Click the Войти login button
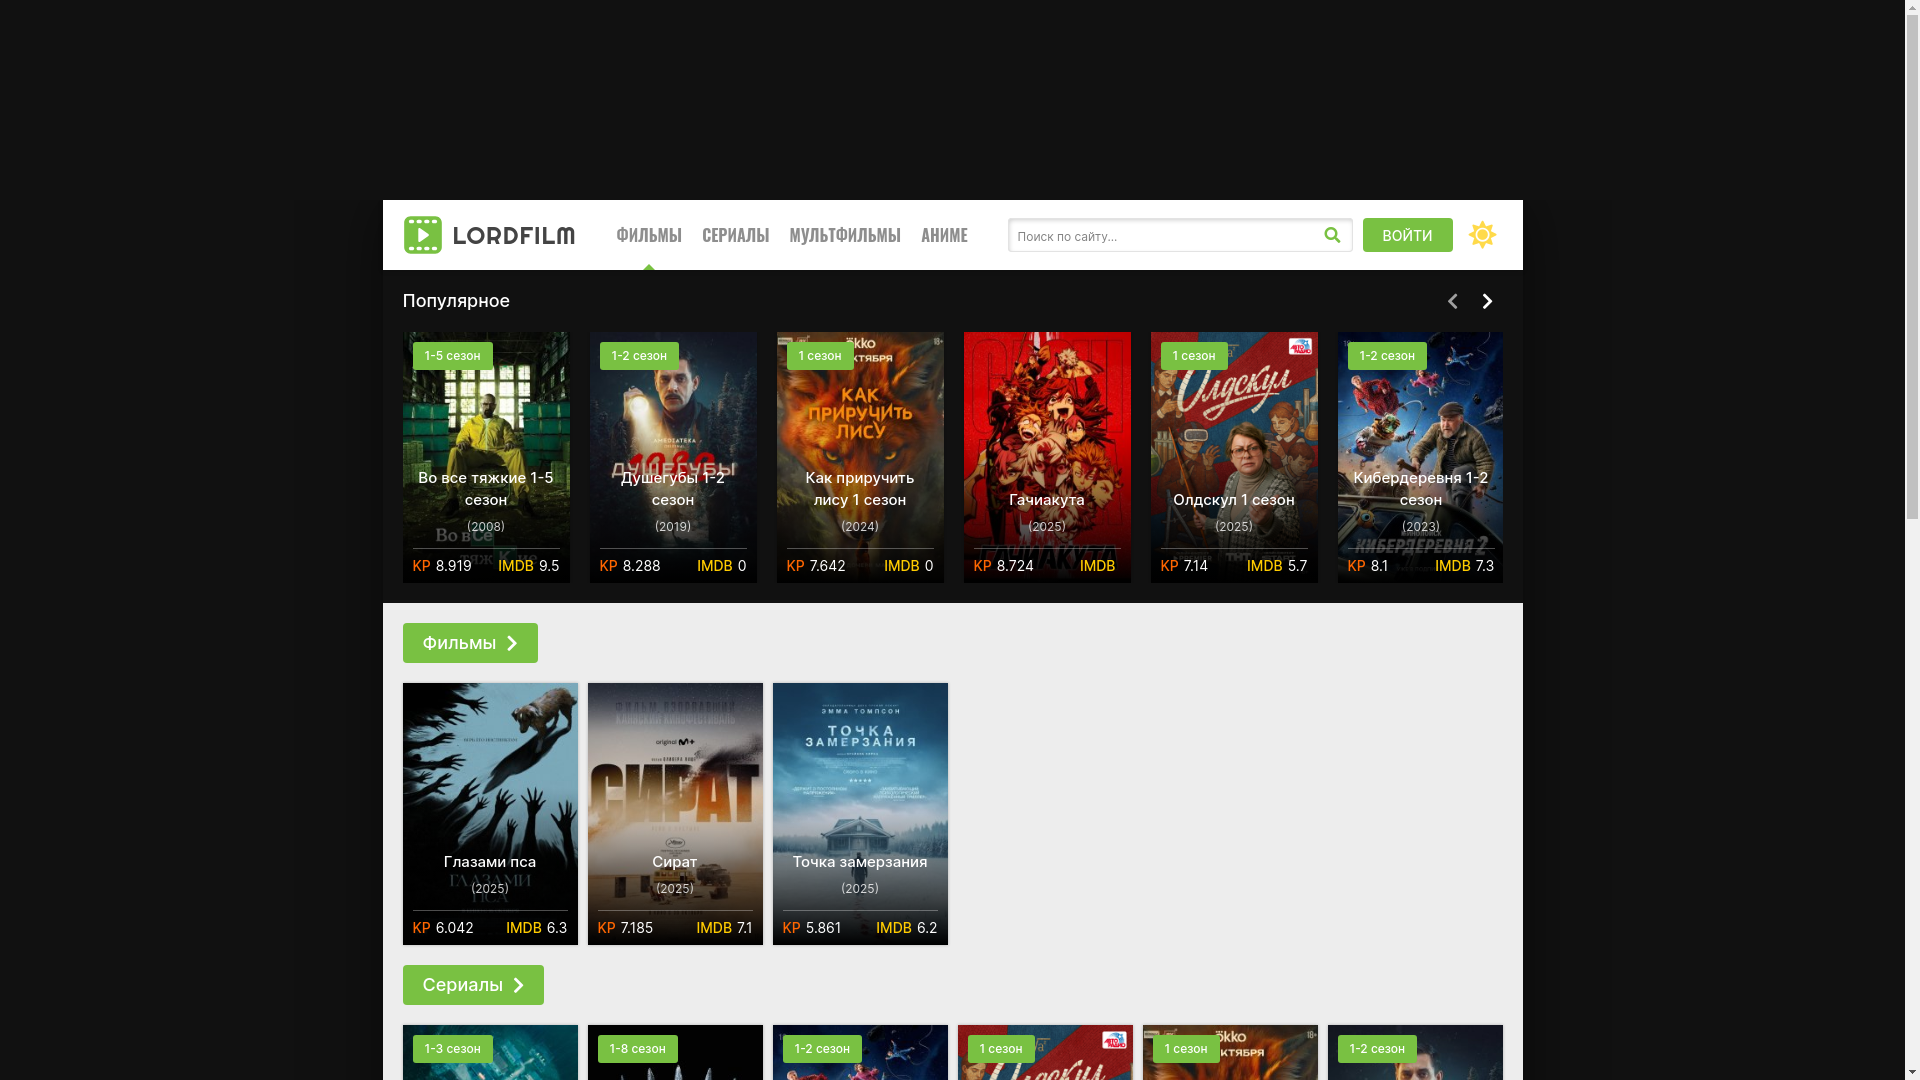This screenshot has height=1080, width=1920. [1407, 235]
